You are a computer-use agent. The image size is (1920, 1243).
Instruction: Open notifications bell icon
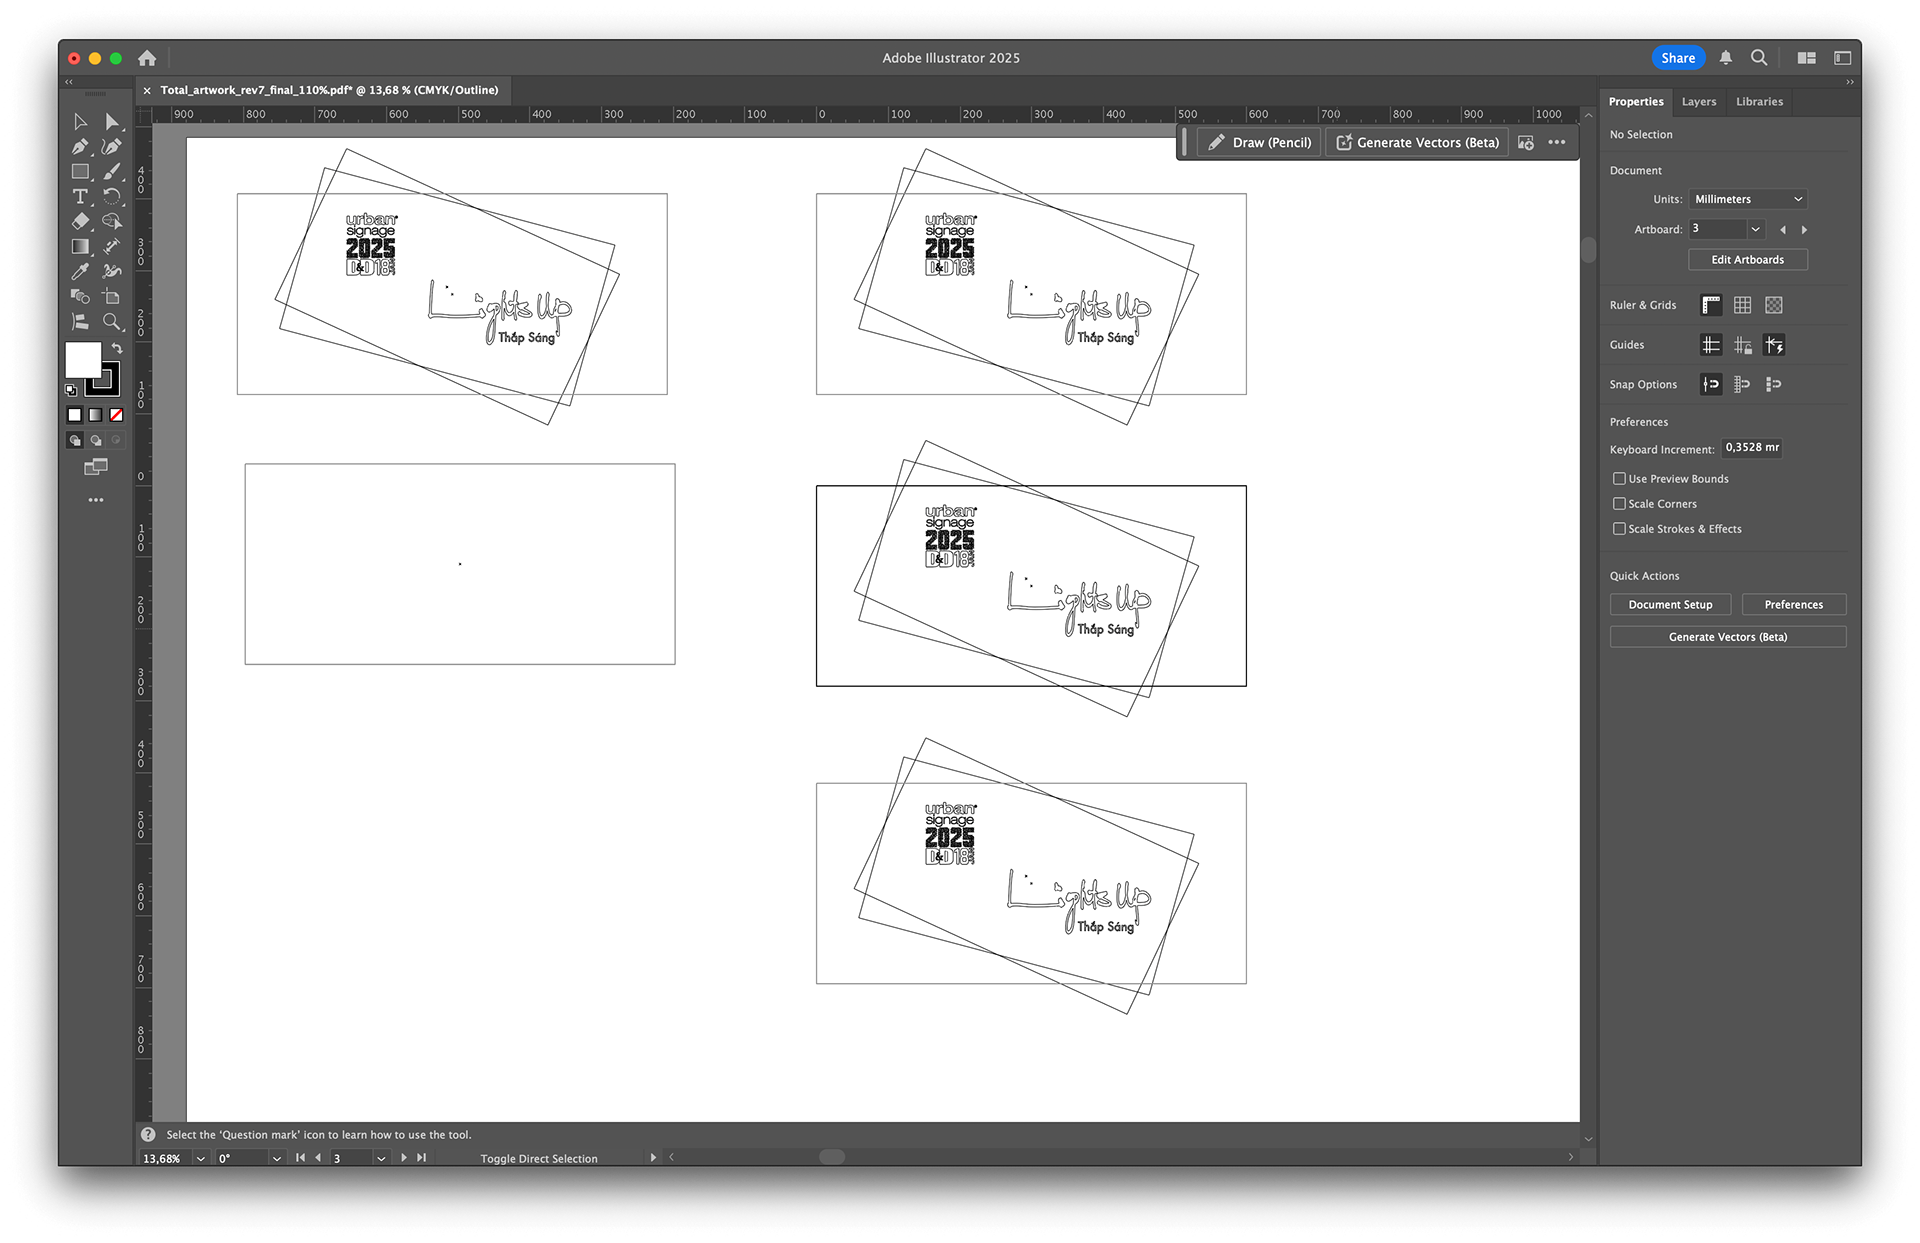tap(1725, 58)
